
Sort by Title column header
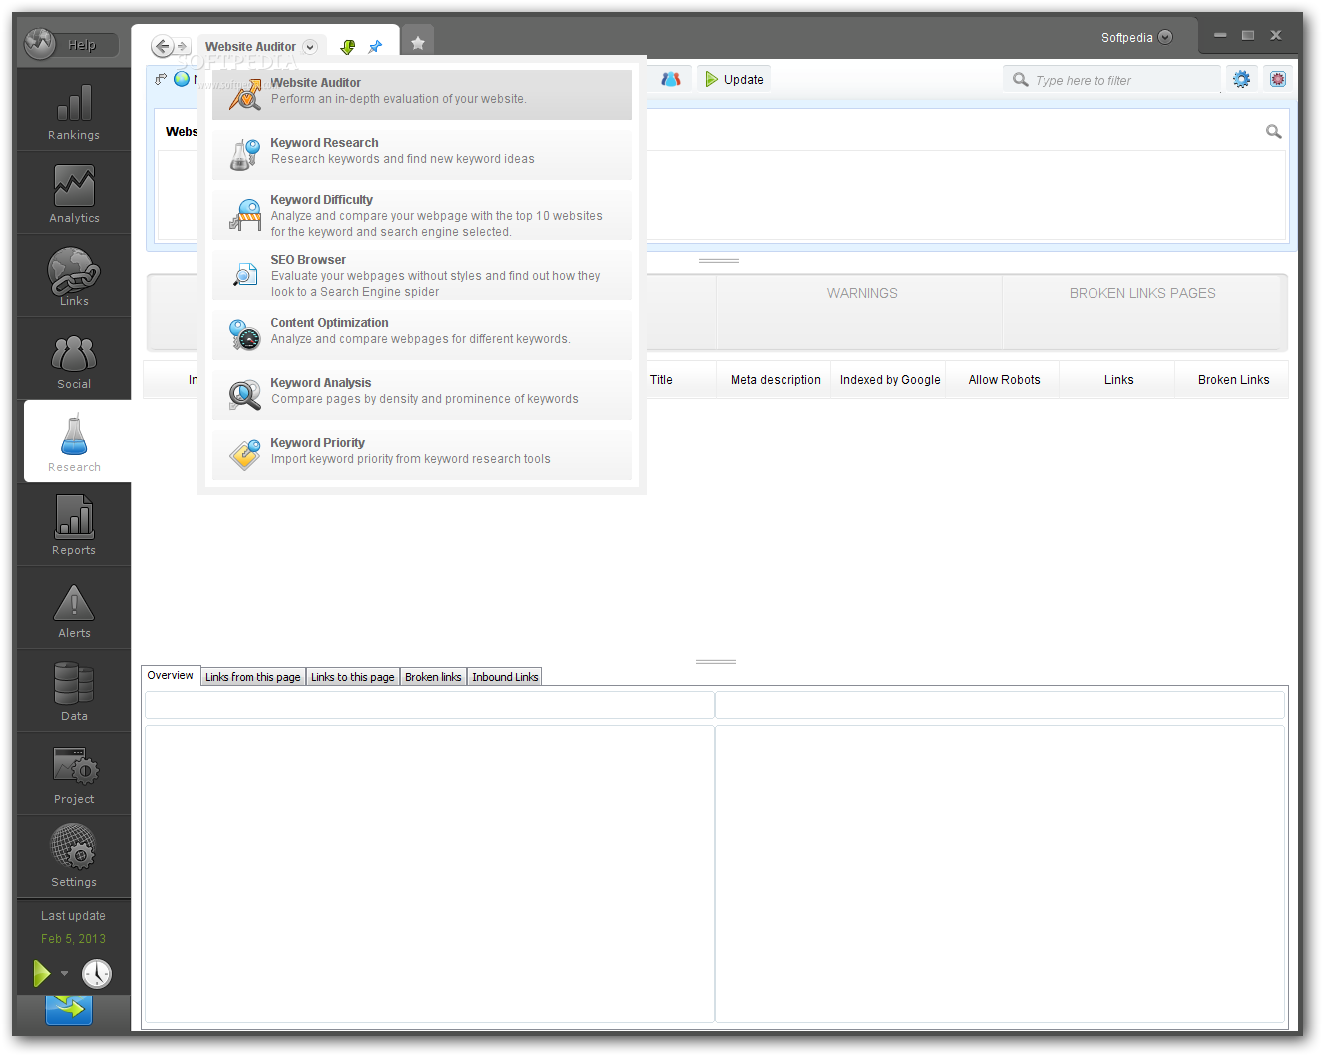click(661, 380)
